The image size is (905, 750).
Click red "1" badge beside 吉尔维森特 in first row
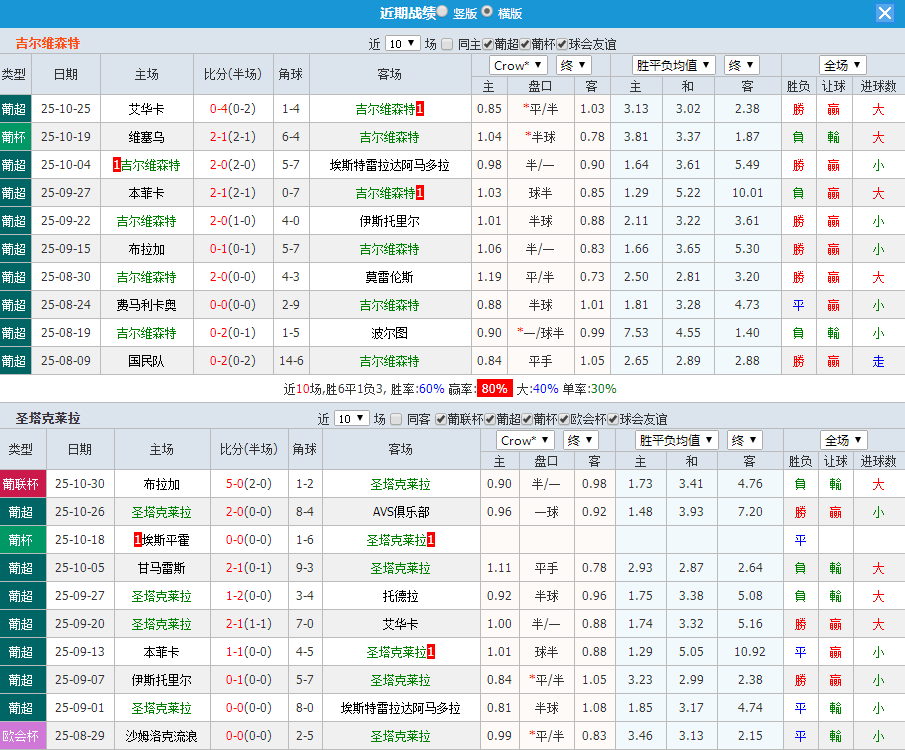pos(420,108)
